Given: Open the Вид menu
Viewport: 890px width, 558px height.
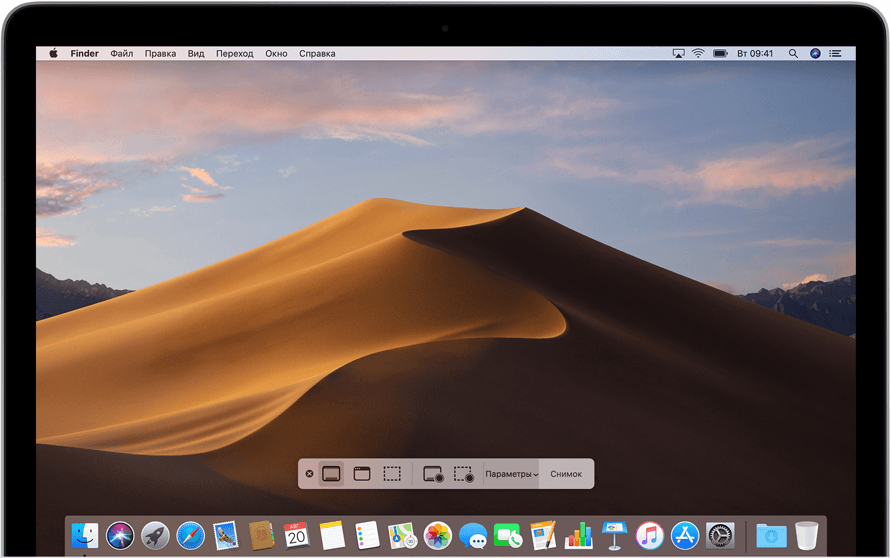Looking at the screenshot, I should pos(196,53).
